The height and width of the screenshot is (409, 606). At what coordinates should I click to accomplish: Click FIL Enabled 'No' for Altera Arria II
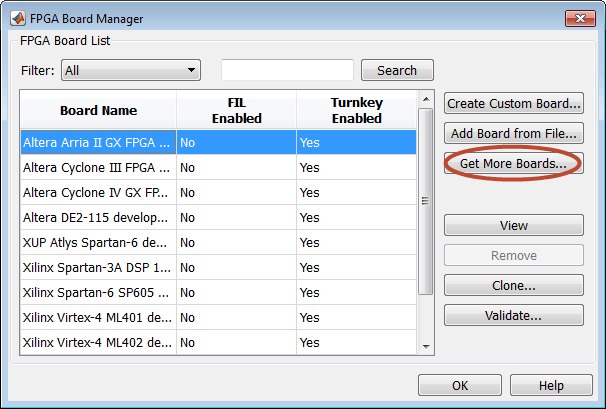point(237,142)
